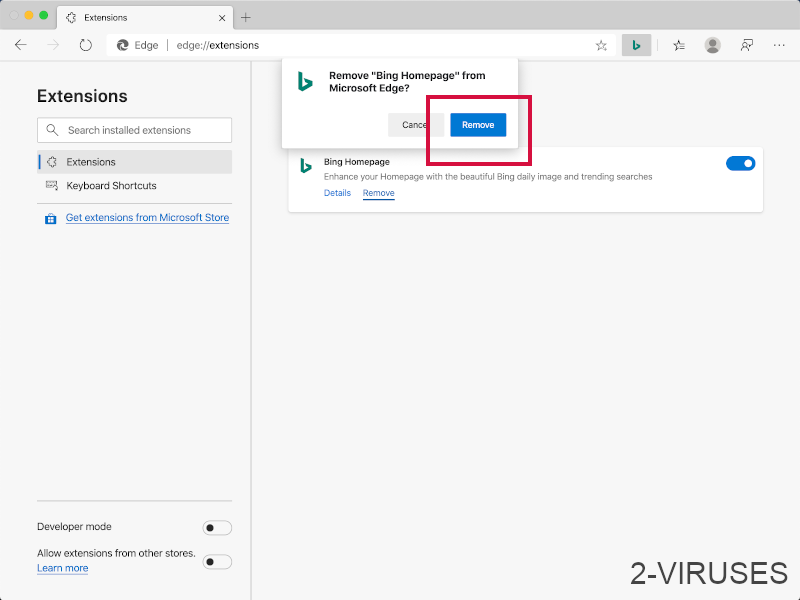Click the Extensions page heading
Screen dimensions: 800x600
[82, 96]
